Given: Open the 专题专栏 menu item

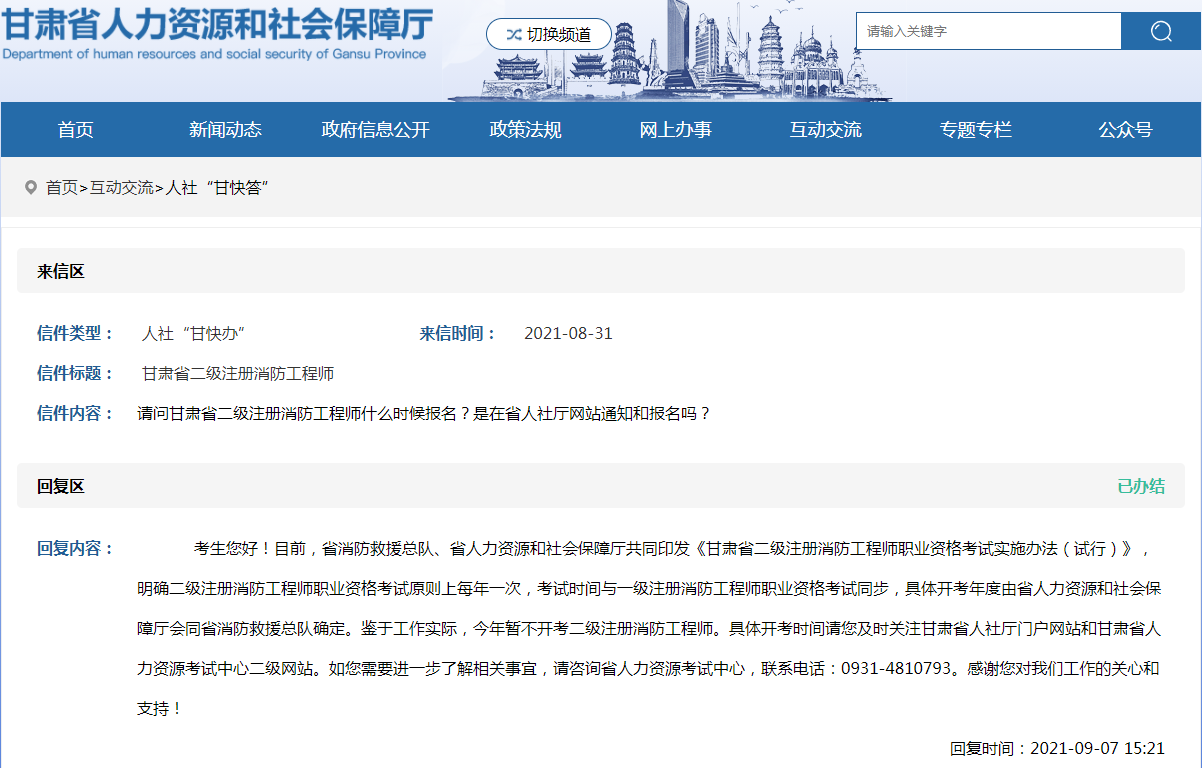Looking at the screenshot, I should coord(975,129).
